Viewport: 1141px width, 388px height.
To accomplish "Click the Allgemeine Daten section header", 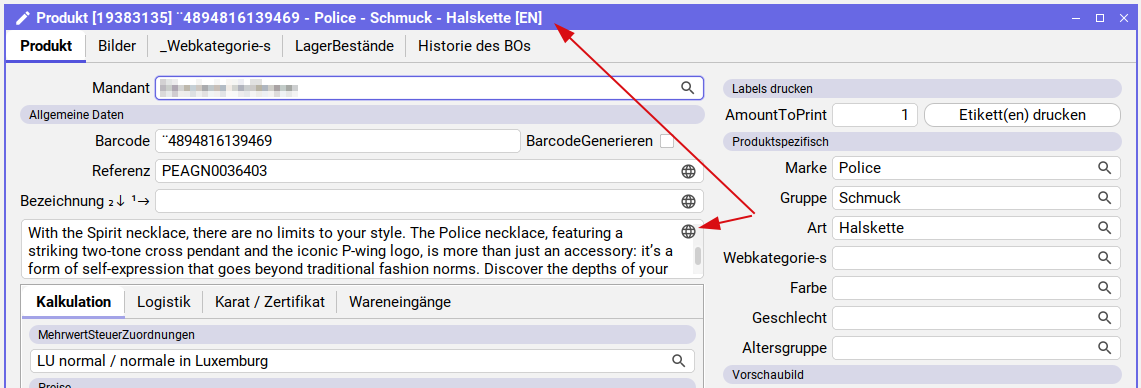I will pyautogui.click(x=362, y=114).
